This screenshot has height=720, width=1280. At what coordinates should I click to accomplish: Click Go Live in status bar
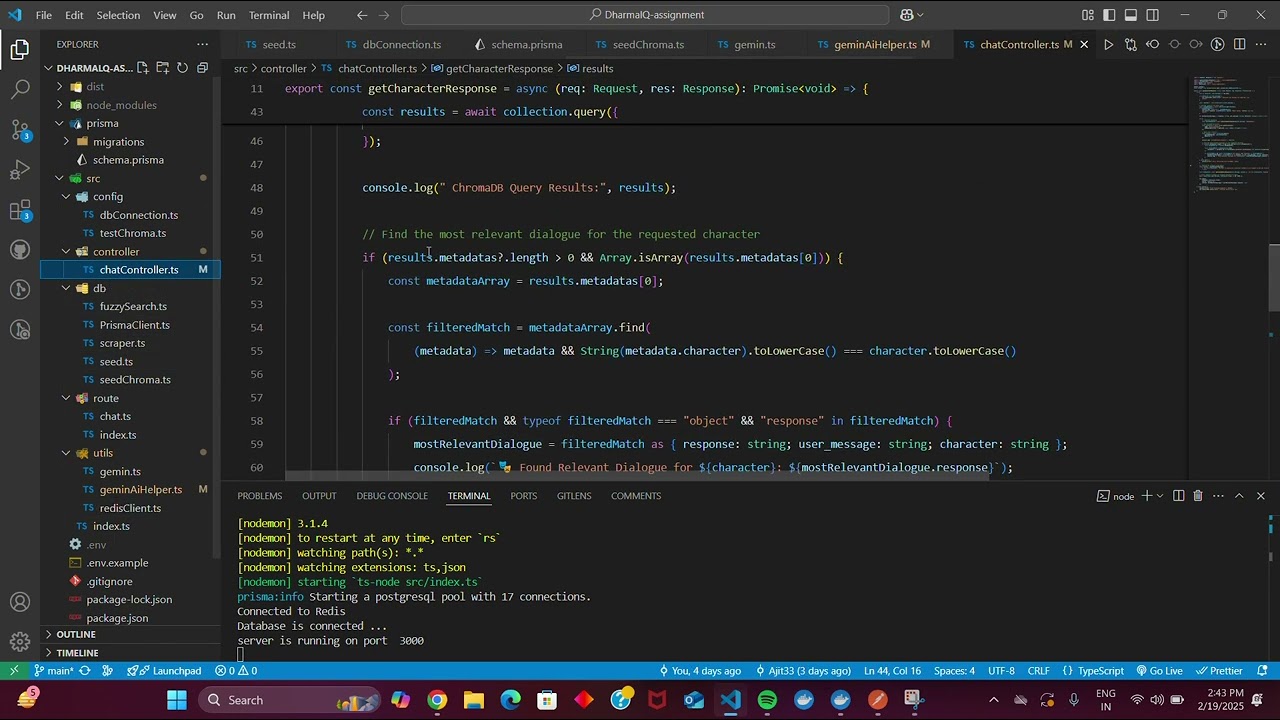pos(1158,671)
